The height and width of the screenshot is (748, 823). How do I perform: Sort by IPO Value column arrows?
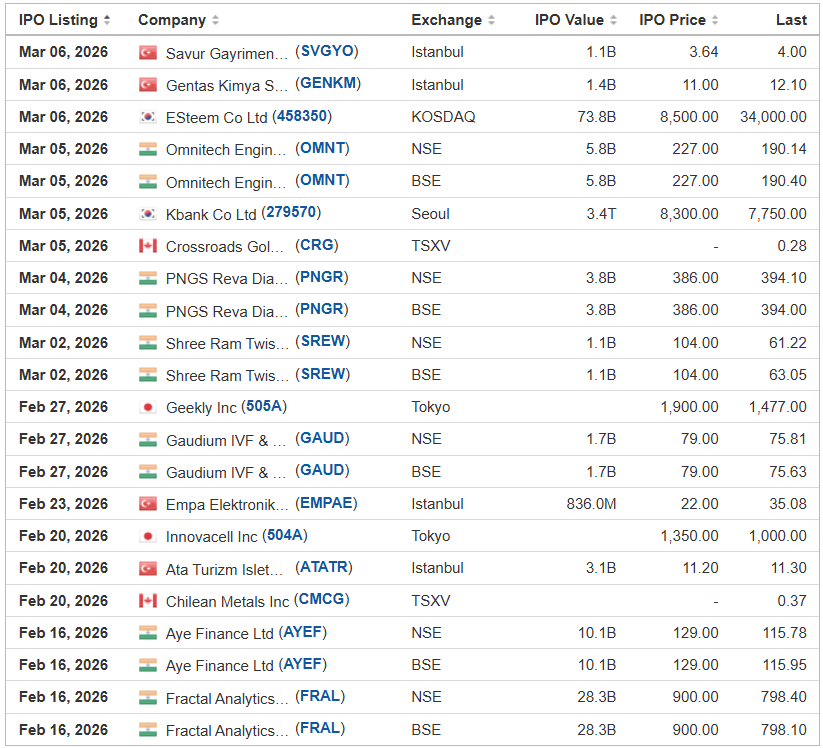[613, 20]
